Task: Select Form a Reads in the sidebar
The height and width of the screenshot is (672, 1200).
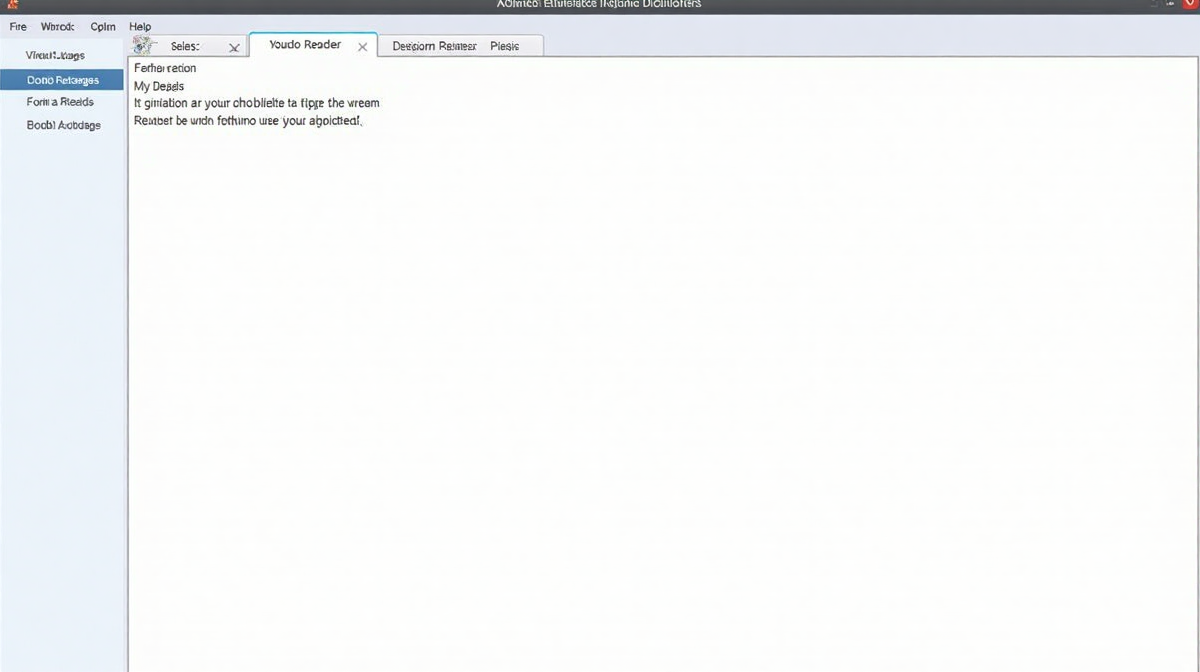Action: 60,102
